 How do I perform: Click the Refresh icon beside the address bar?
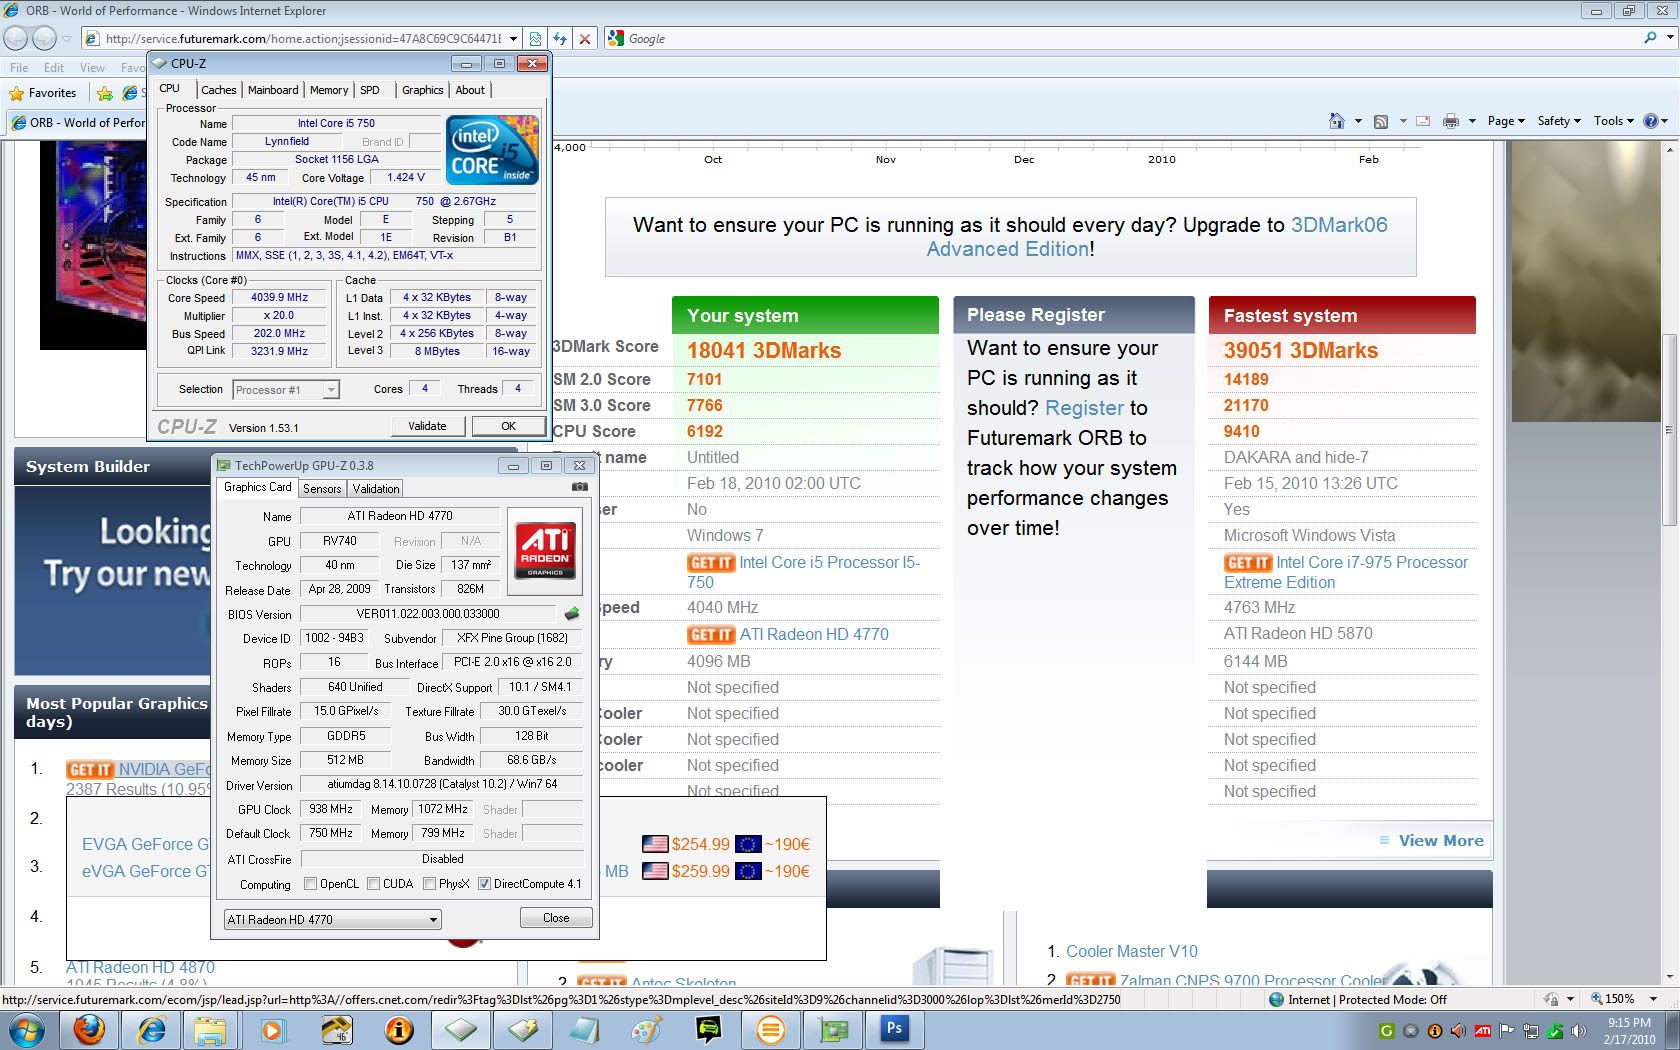coord(560,39)
